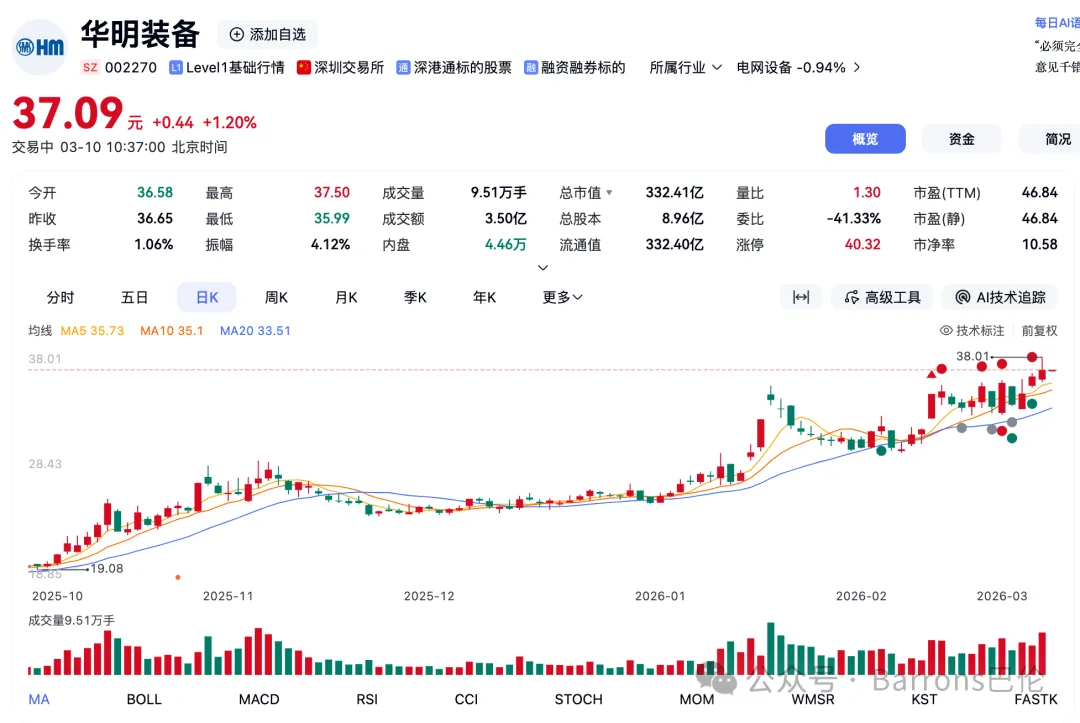This screenshot has height=723, width=1080.
Task: Switch to the 简况 tab
Action: (x=1055, y=139)
